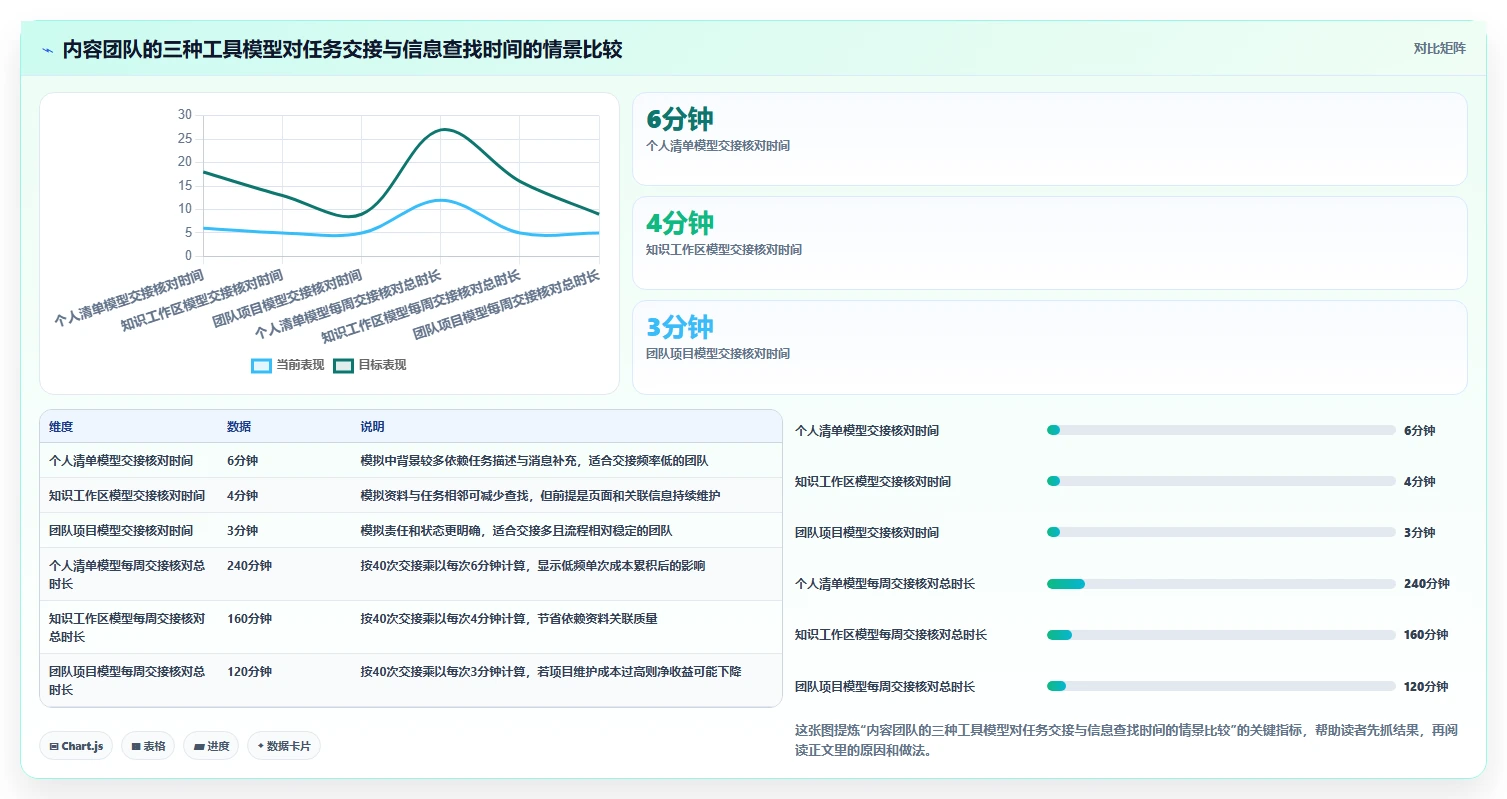Click the 表格 tag
1507x799 pixels.
coord(148,746)
